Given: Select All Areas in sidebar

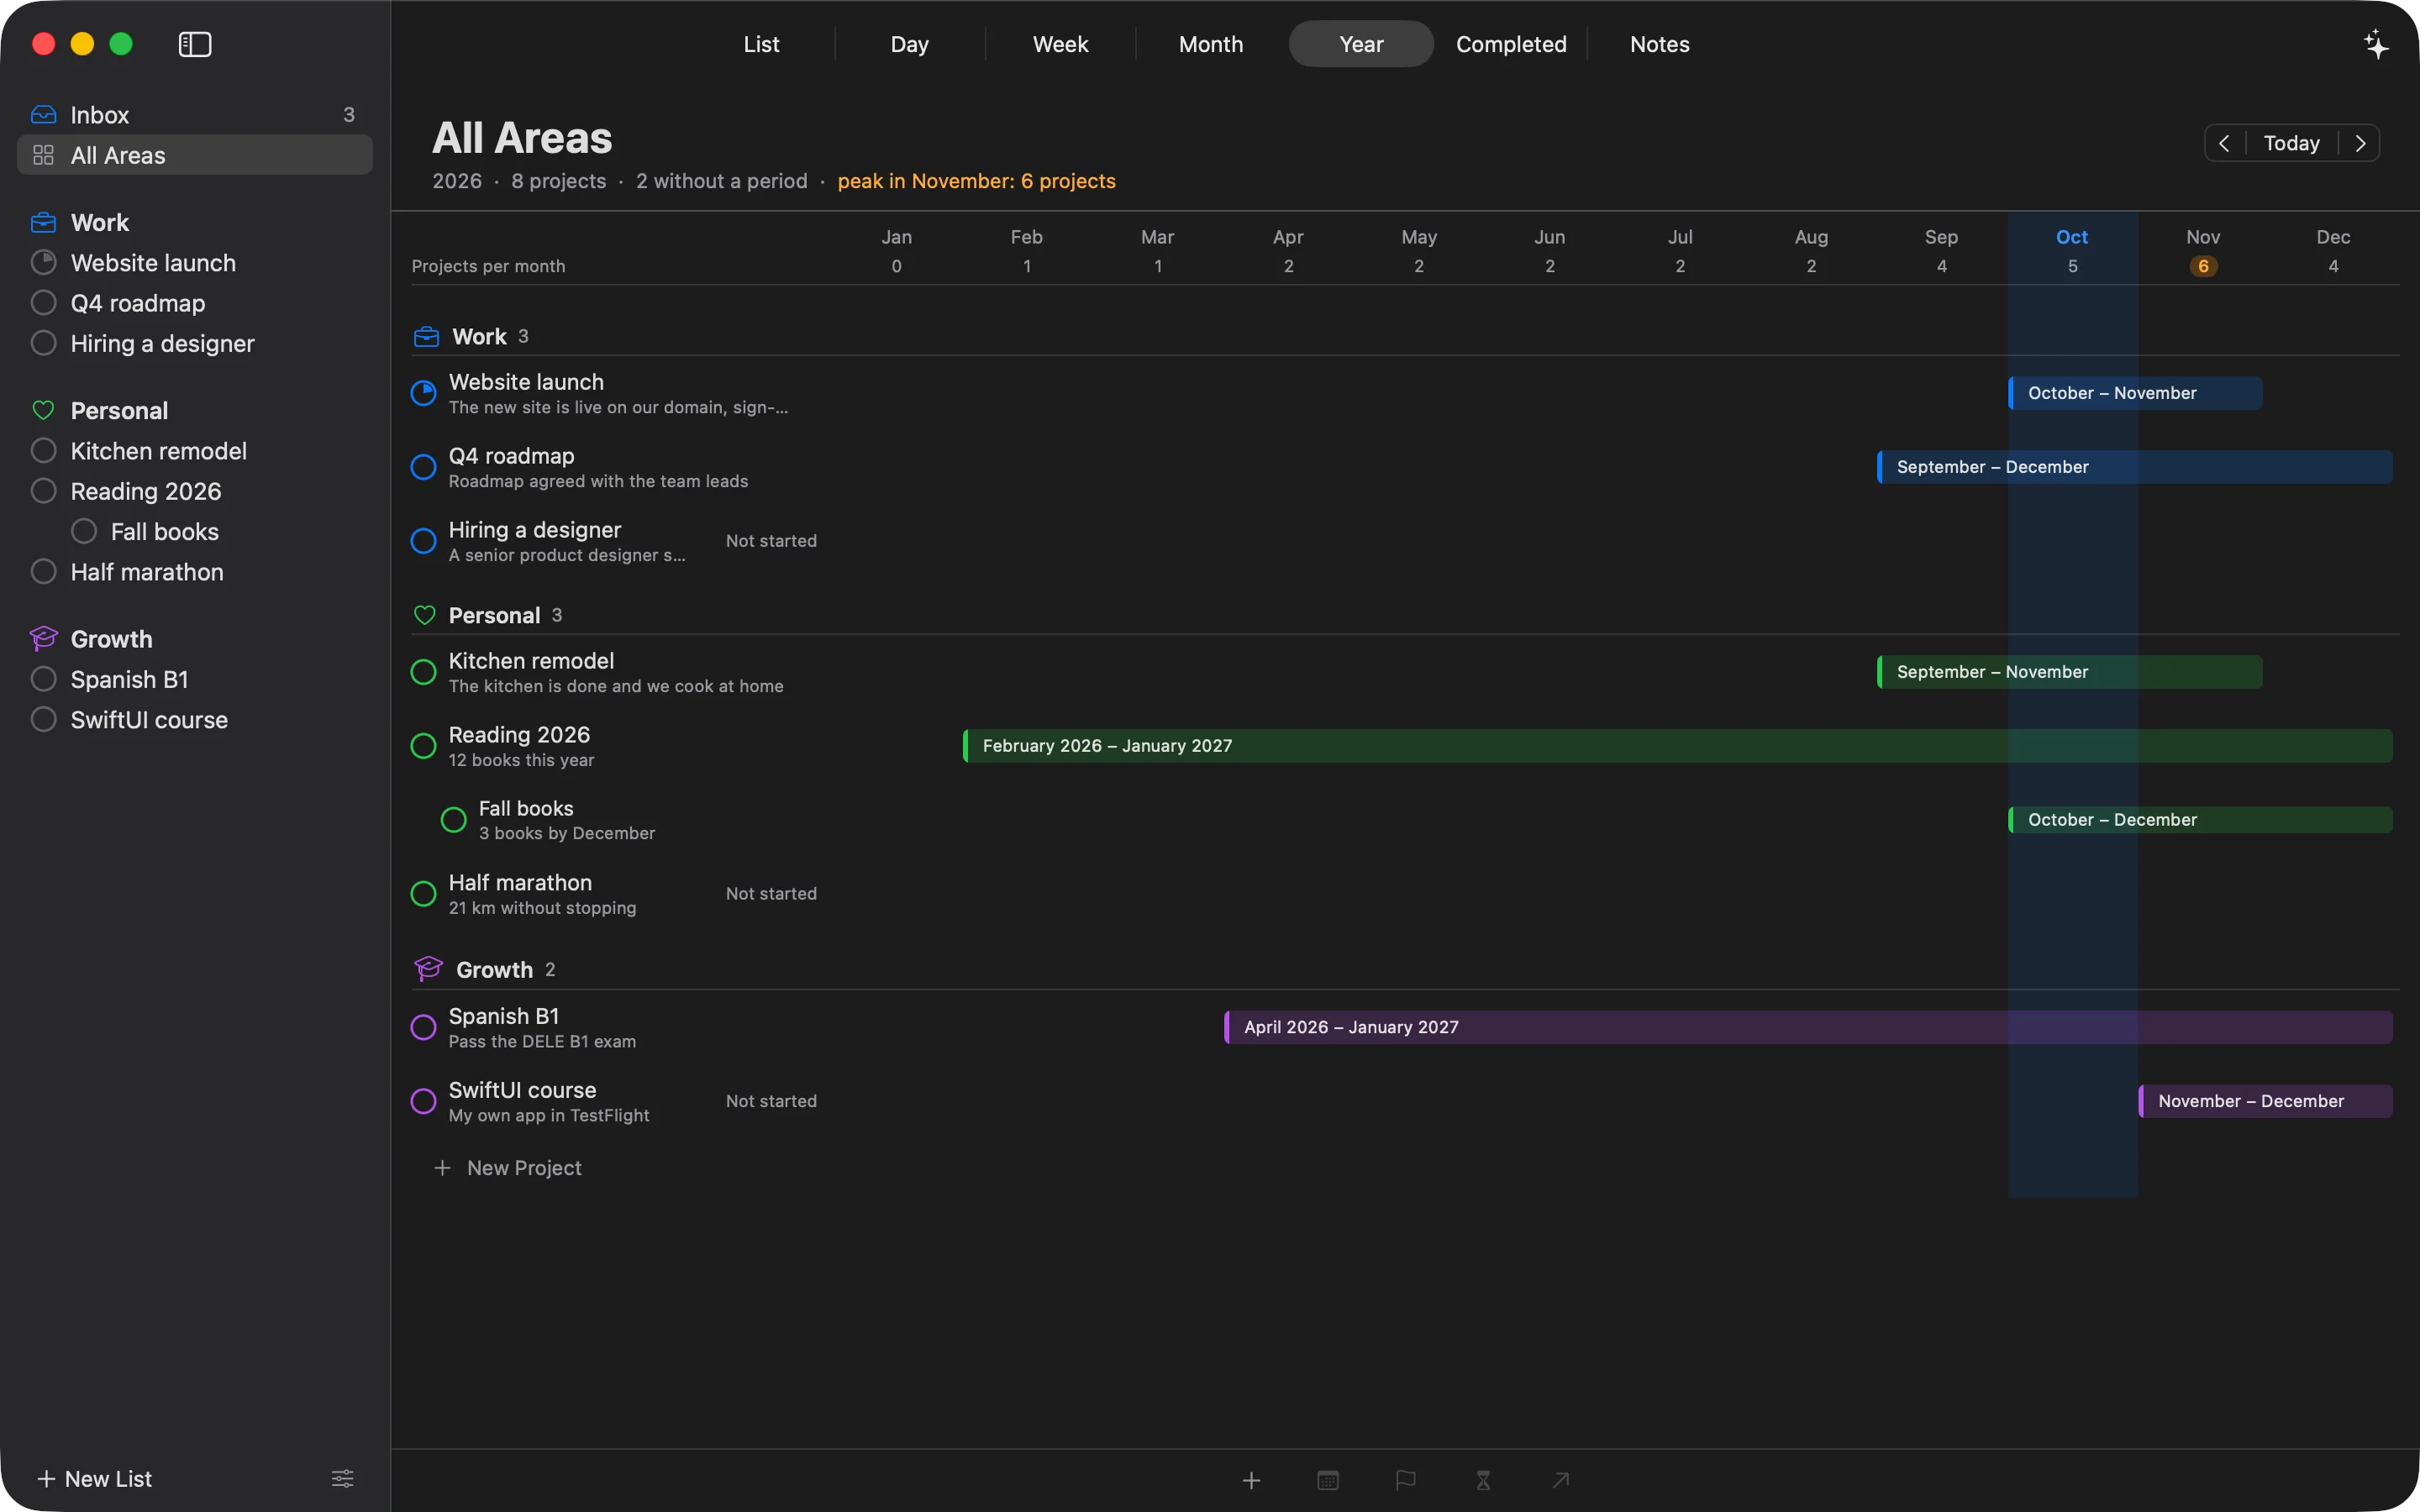Looking at the screenshot, I should (x=195, y=155).
